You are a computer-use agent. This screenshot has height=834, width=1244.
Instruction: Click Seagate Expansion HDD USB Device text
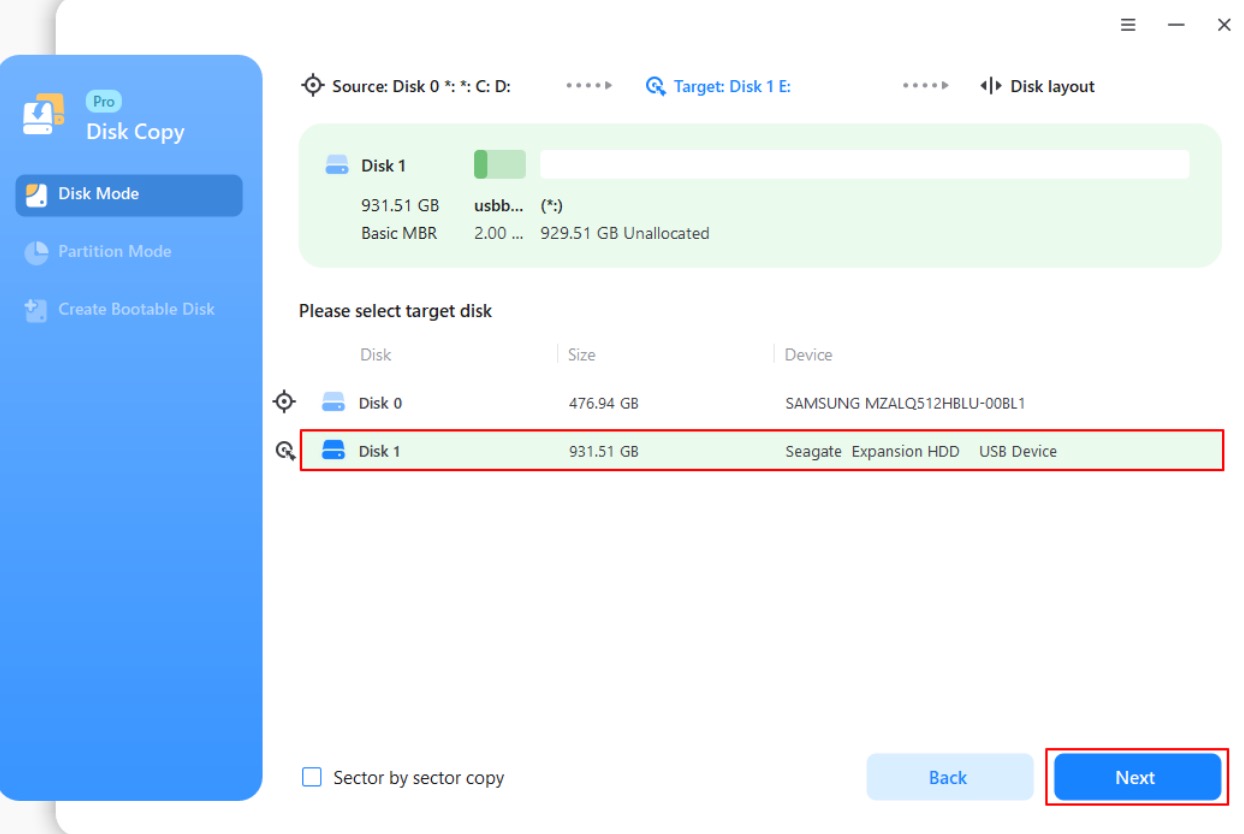point(921,451)
